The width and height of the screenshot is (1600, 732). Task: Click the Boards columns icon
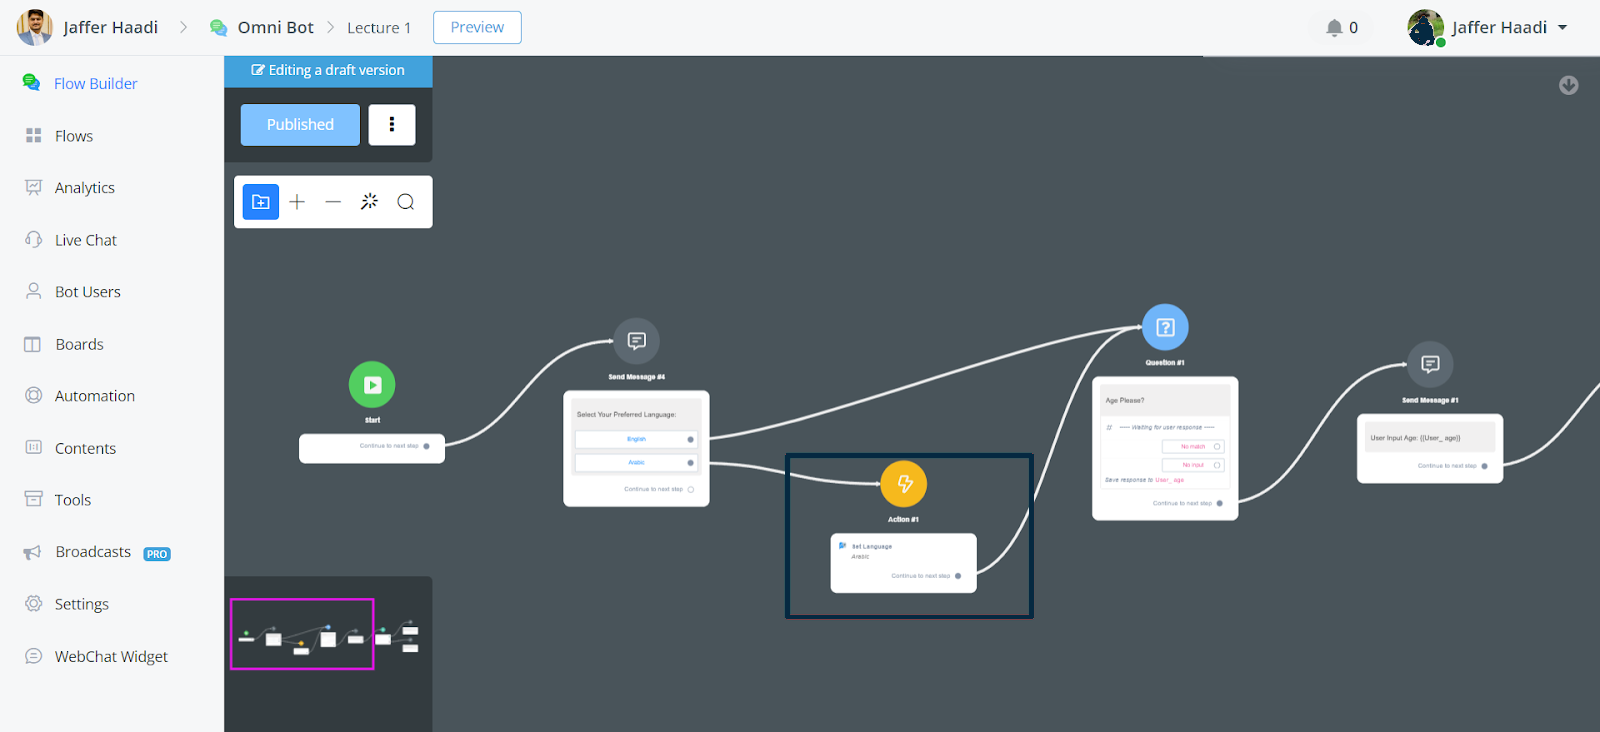(x=33, y=344)
